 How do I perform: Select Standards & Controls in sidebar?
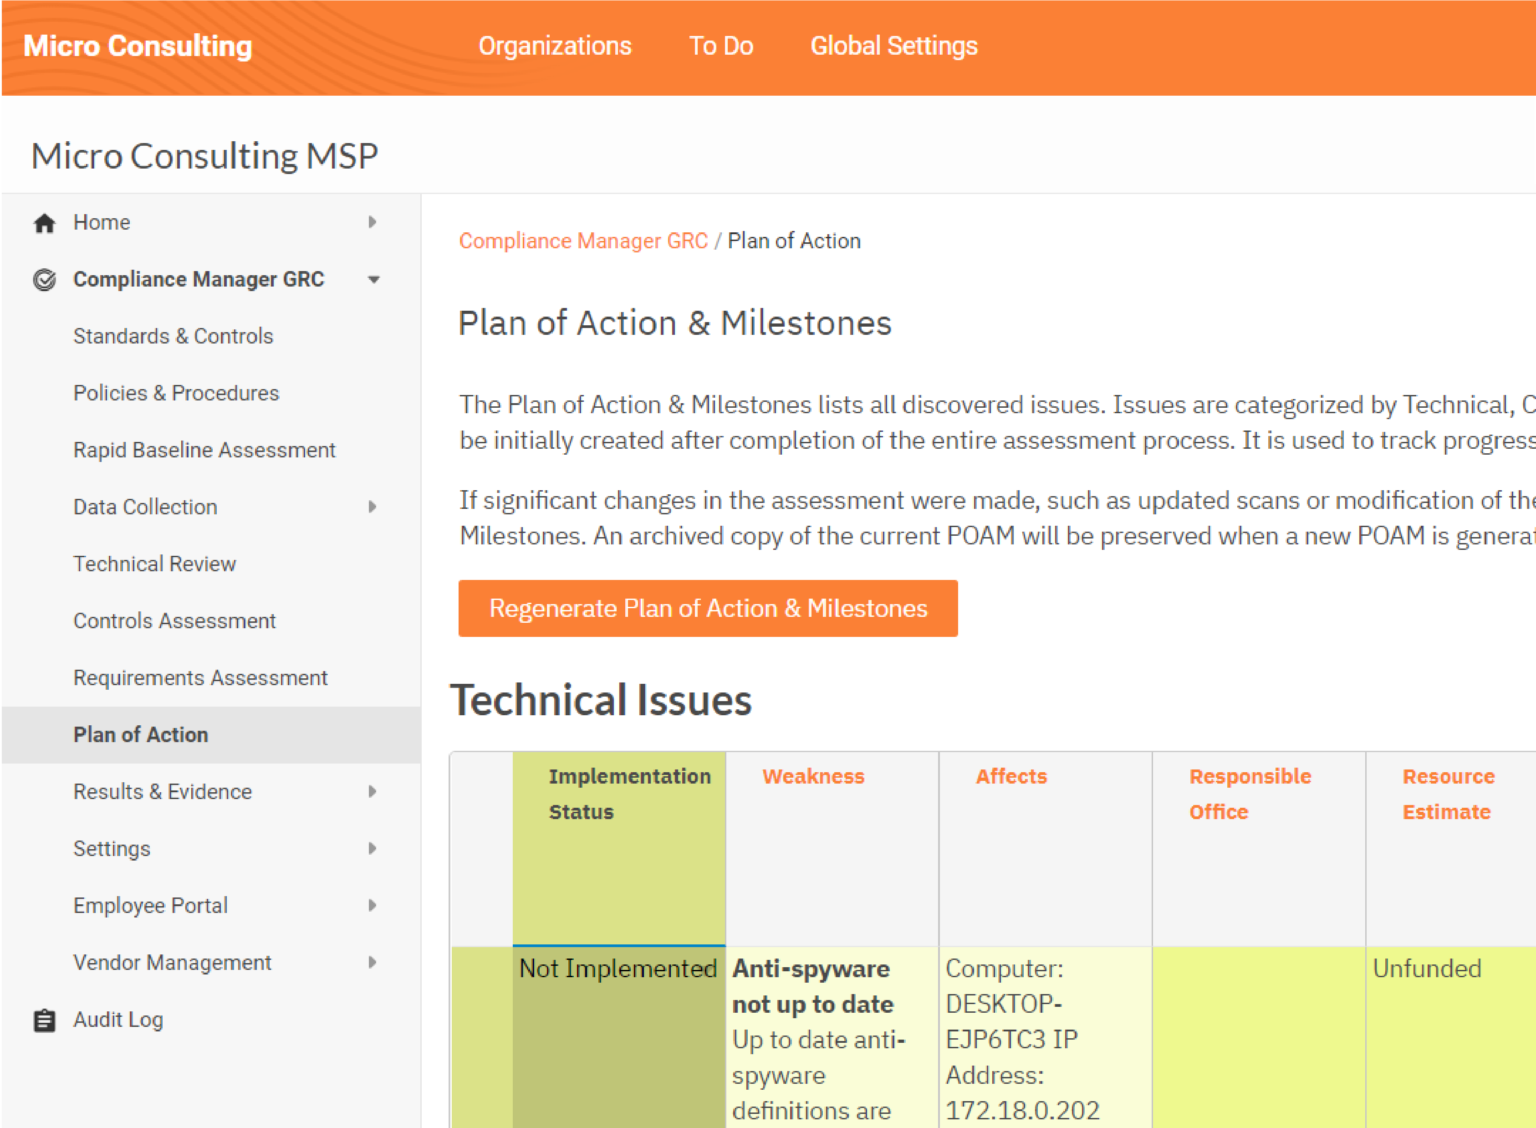[173, 336]
